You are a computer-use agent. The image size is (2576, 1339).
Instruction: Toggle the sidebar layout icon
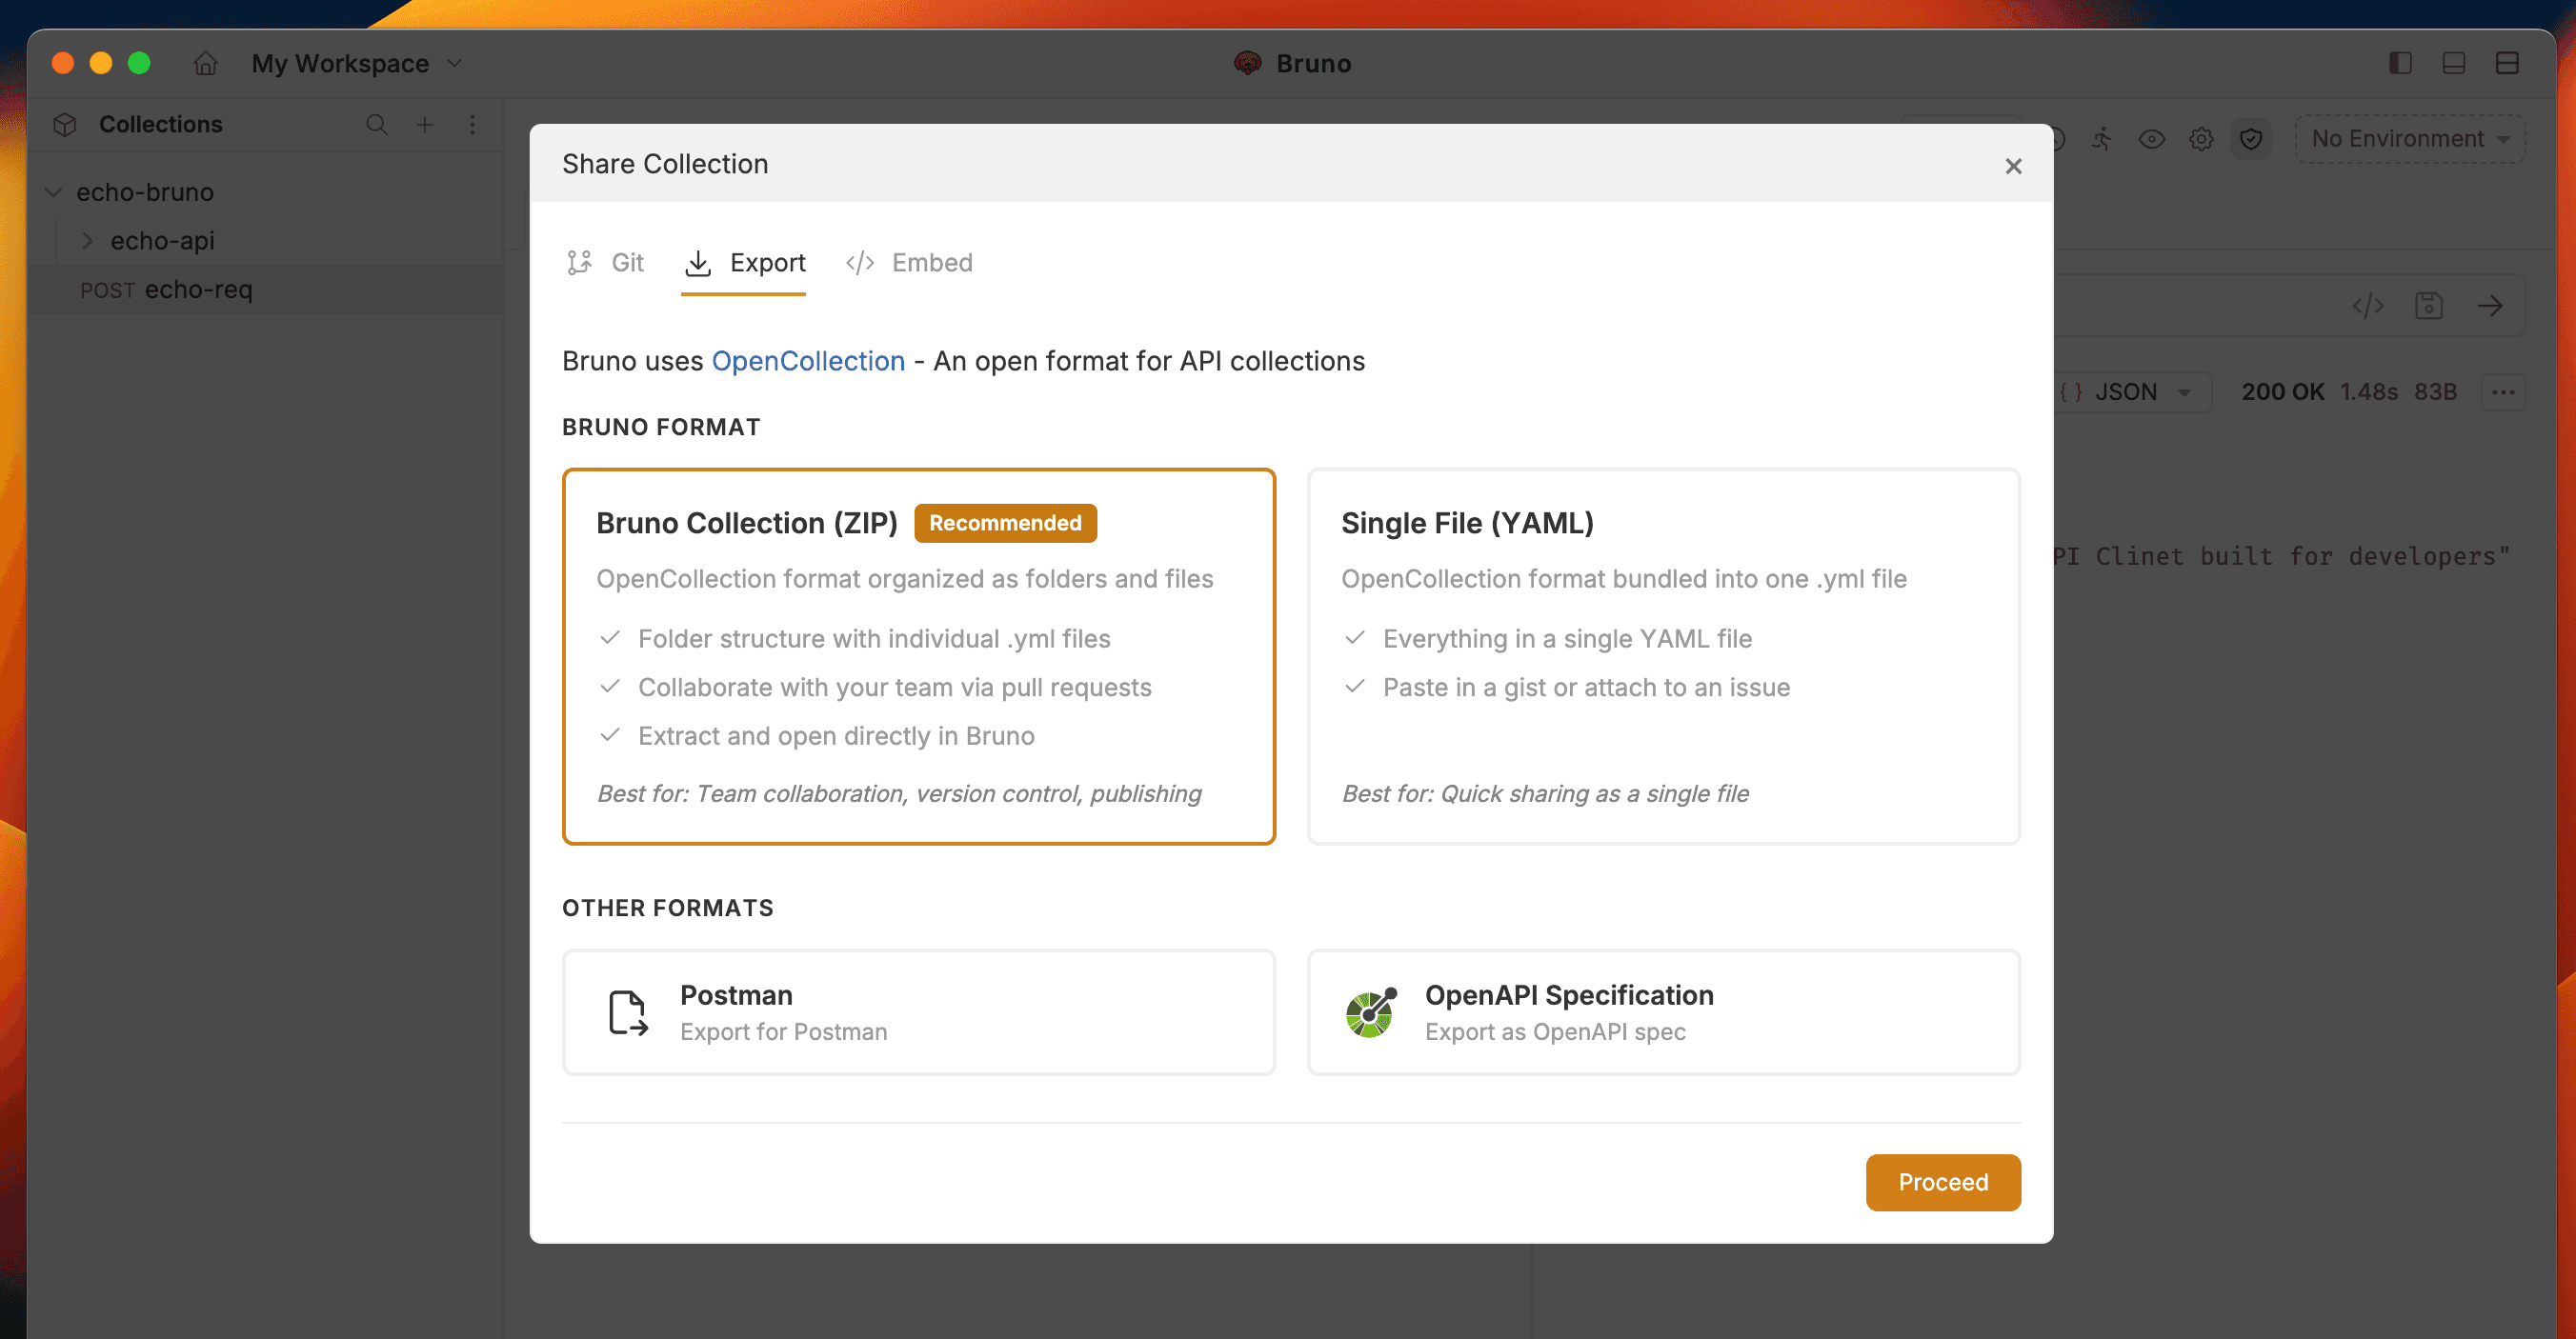(x=2400, y=63)
